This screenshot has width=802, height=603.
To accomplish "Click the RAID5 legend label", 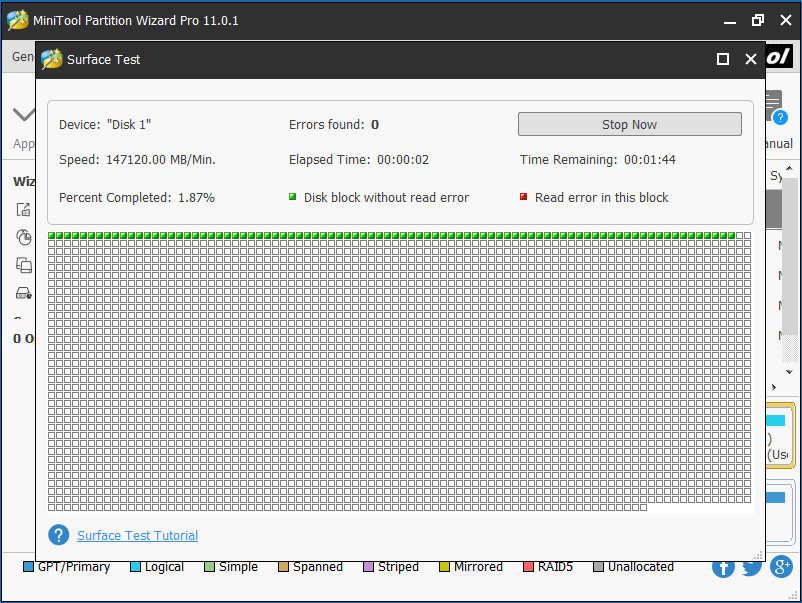I will click(x=555, y=567).
